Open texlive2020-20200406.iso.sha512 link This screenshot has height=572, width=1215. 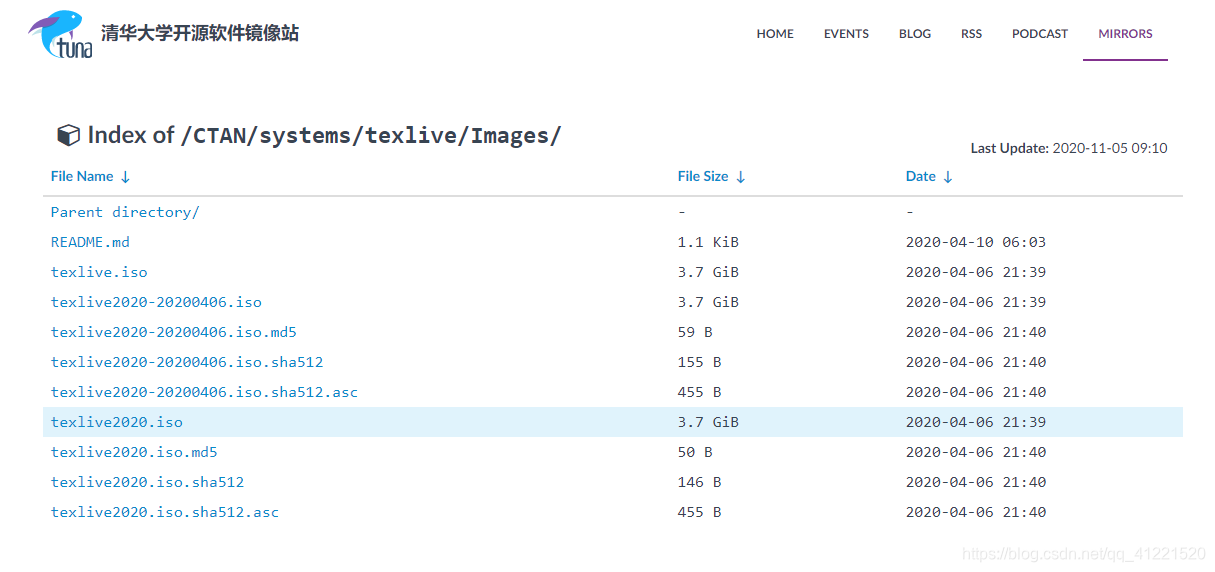click(187, 362)
